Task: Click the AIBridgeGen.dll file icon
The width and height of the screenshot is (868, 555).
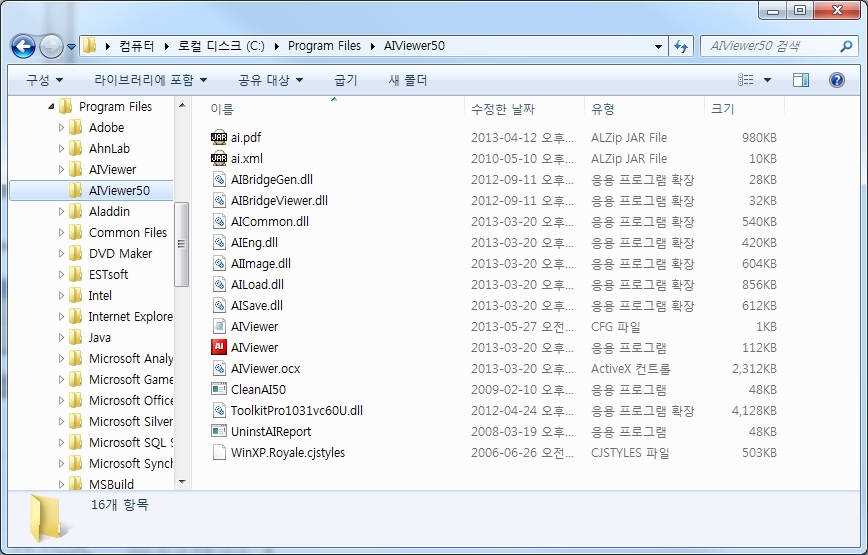Action: click(219, 179)
